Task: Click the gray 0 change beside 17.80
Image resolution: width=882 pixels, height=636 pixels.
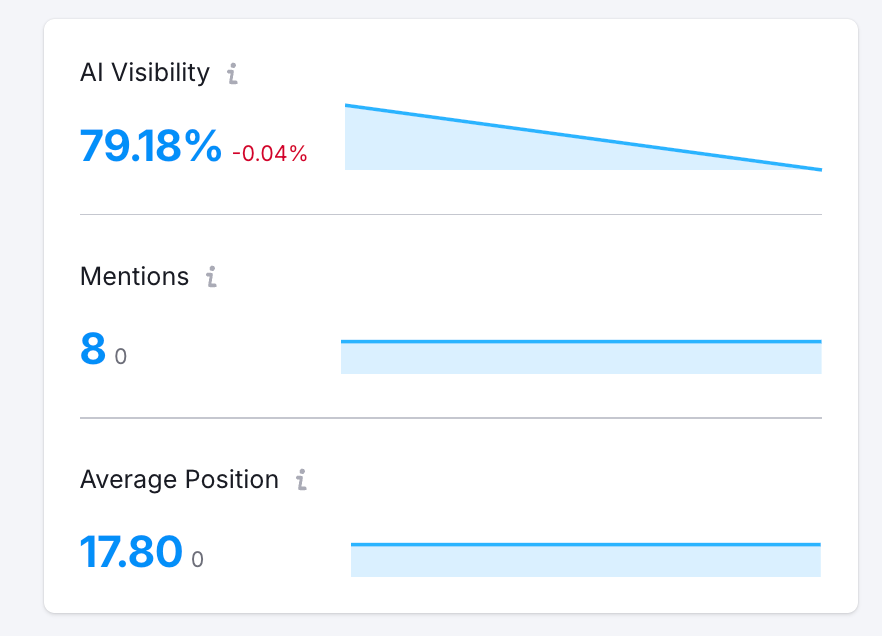Action: pyautogui.click(x=197, y=559)
